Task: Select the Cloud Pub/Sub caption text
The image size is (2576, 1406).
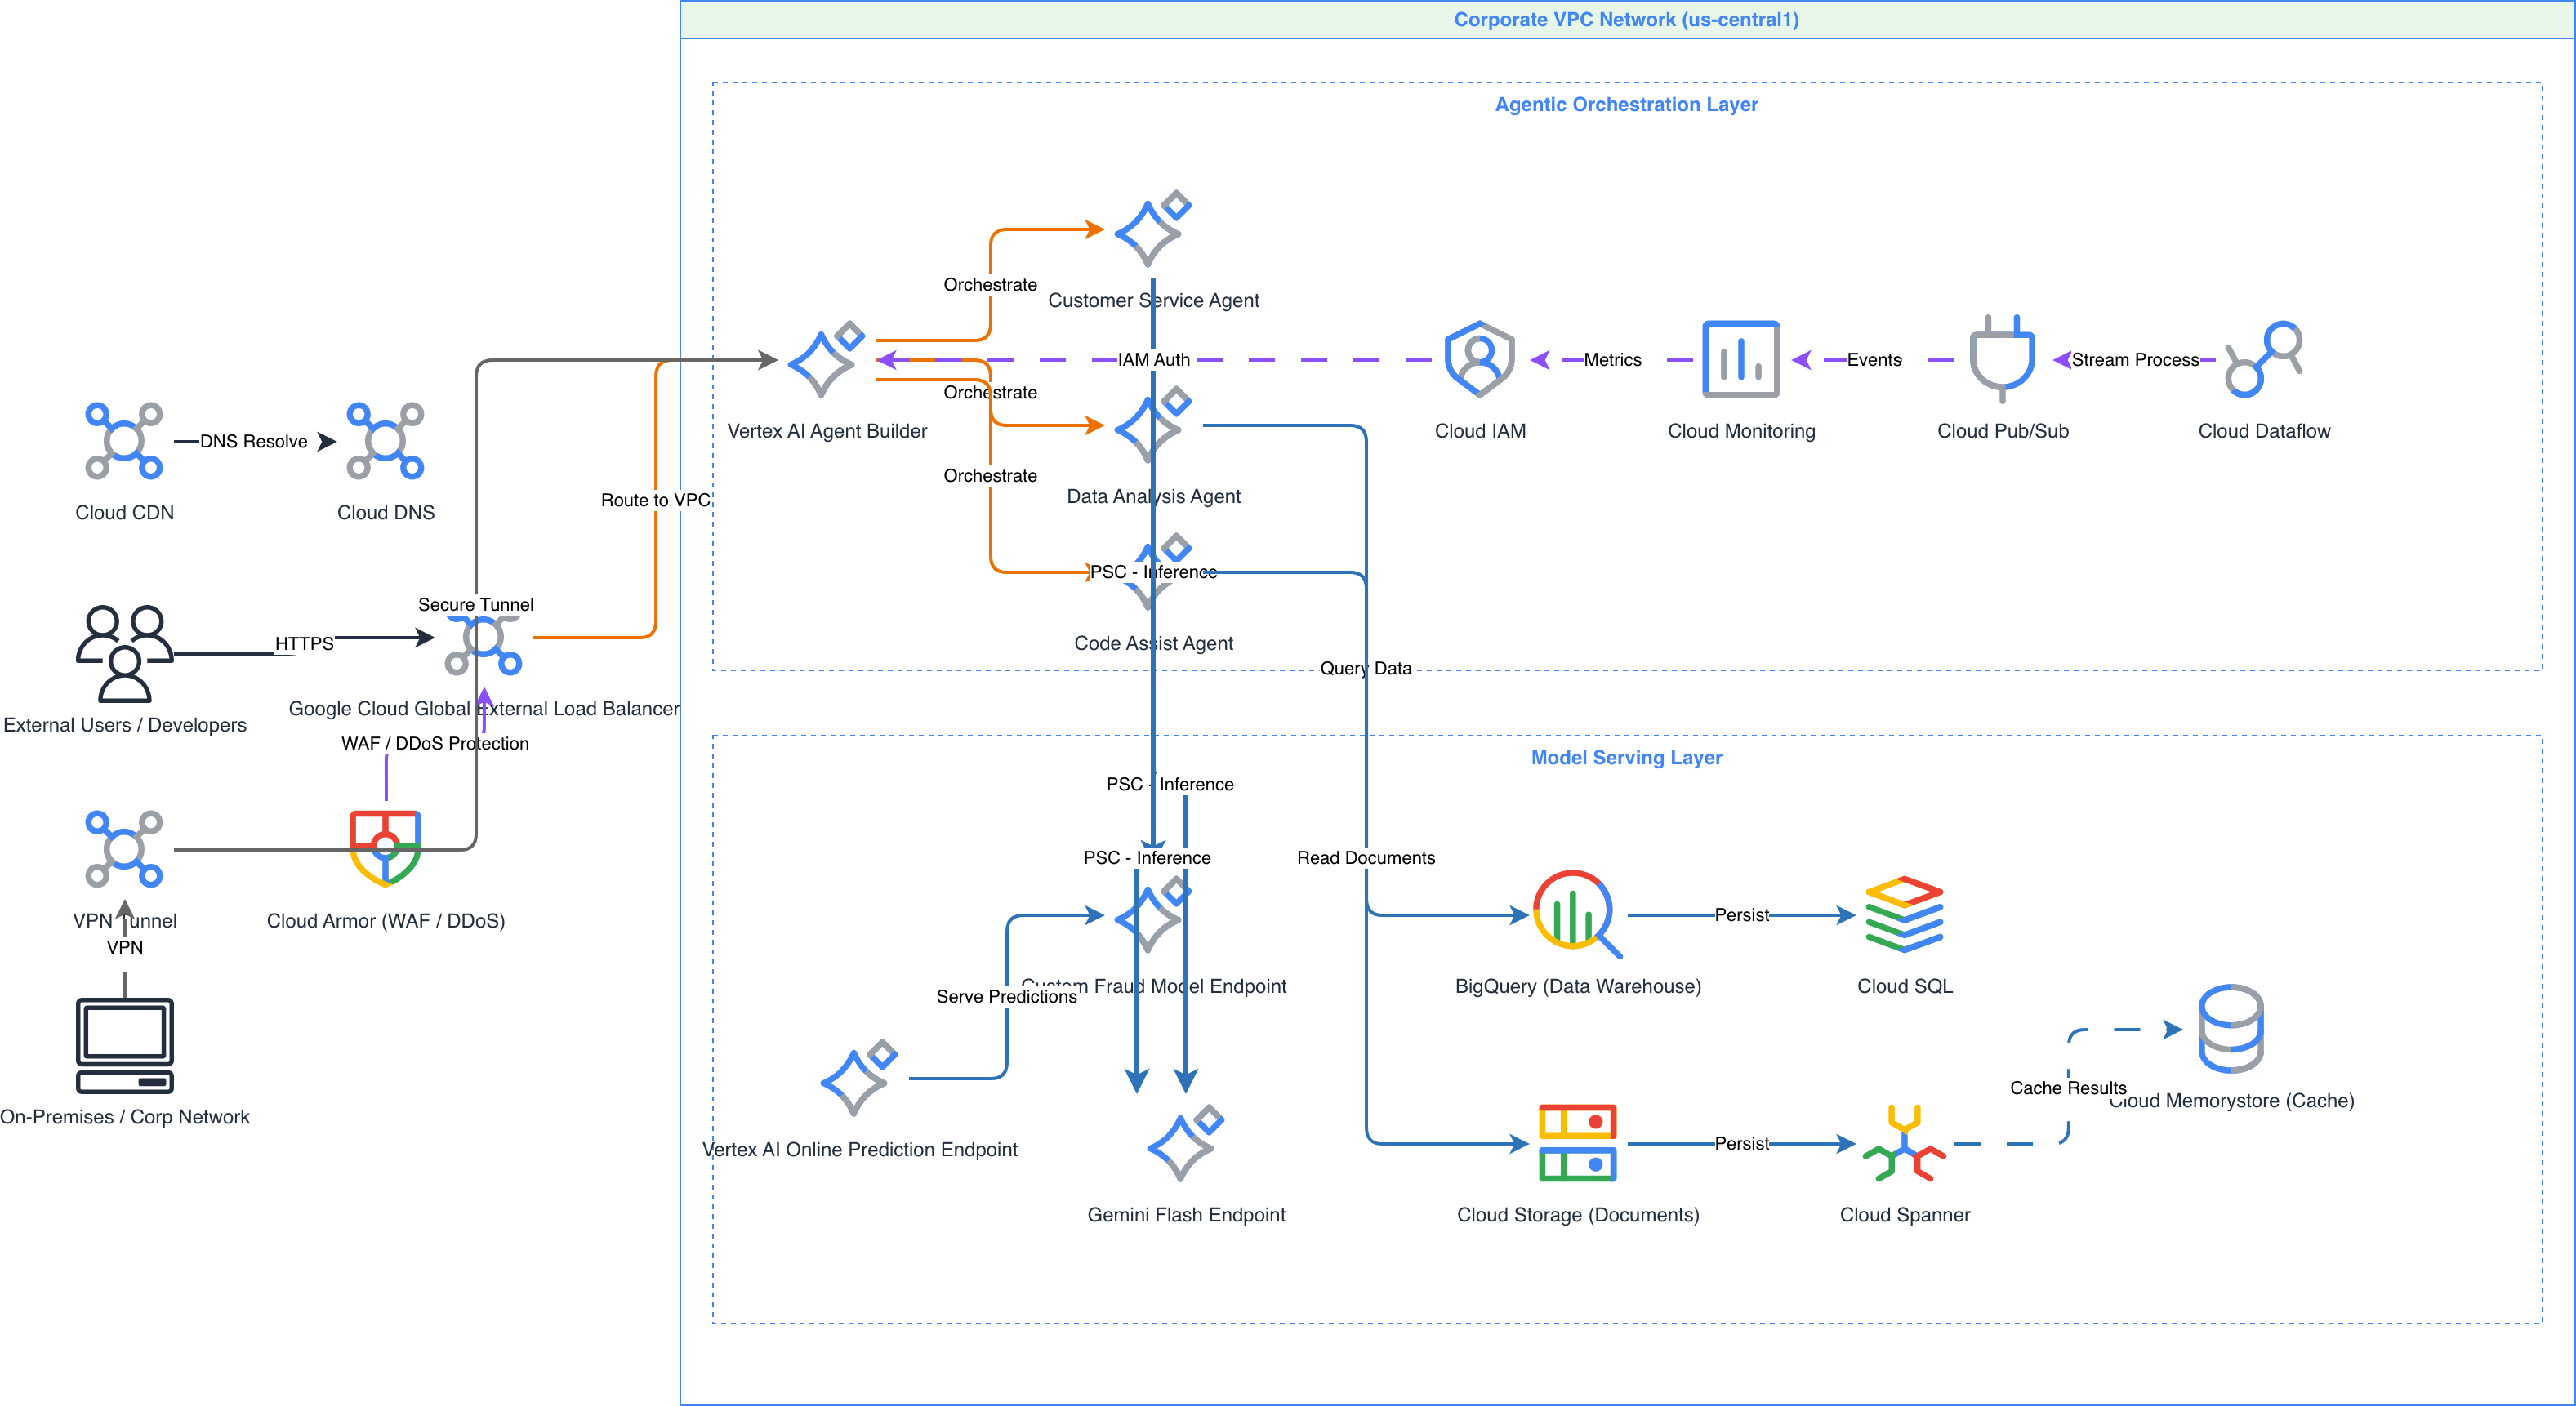Action: point(2002,431)
